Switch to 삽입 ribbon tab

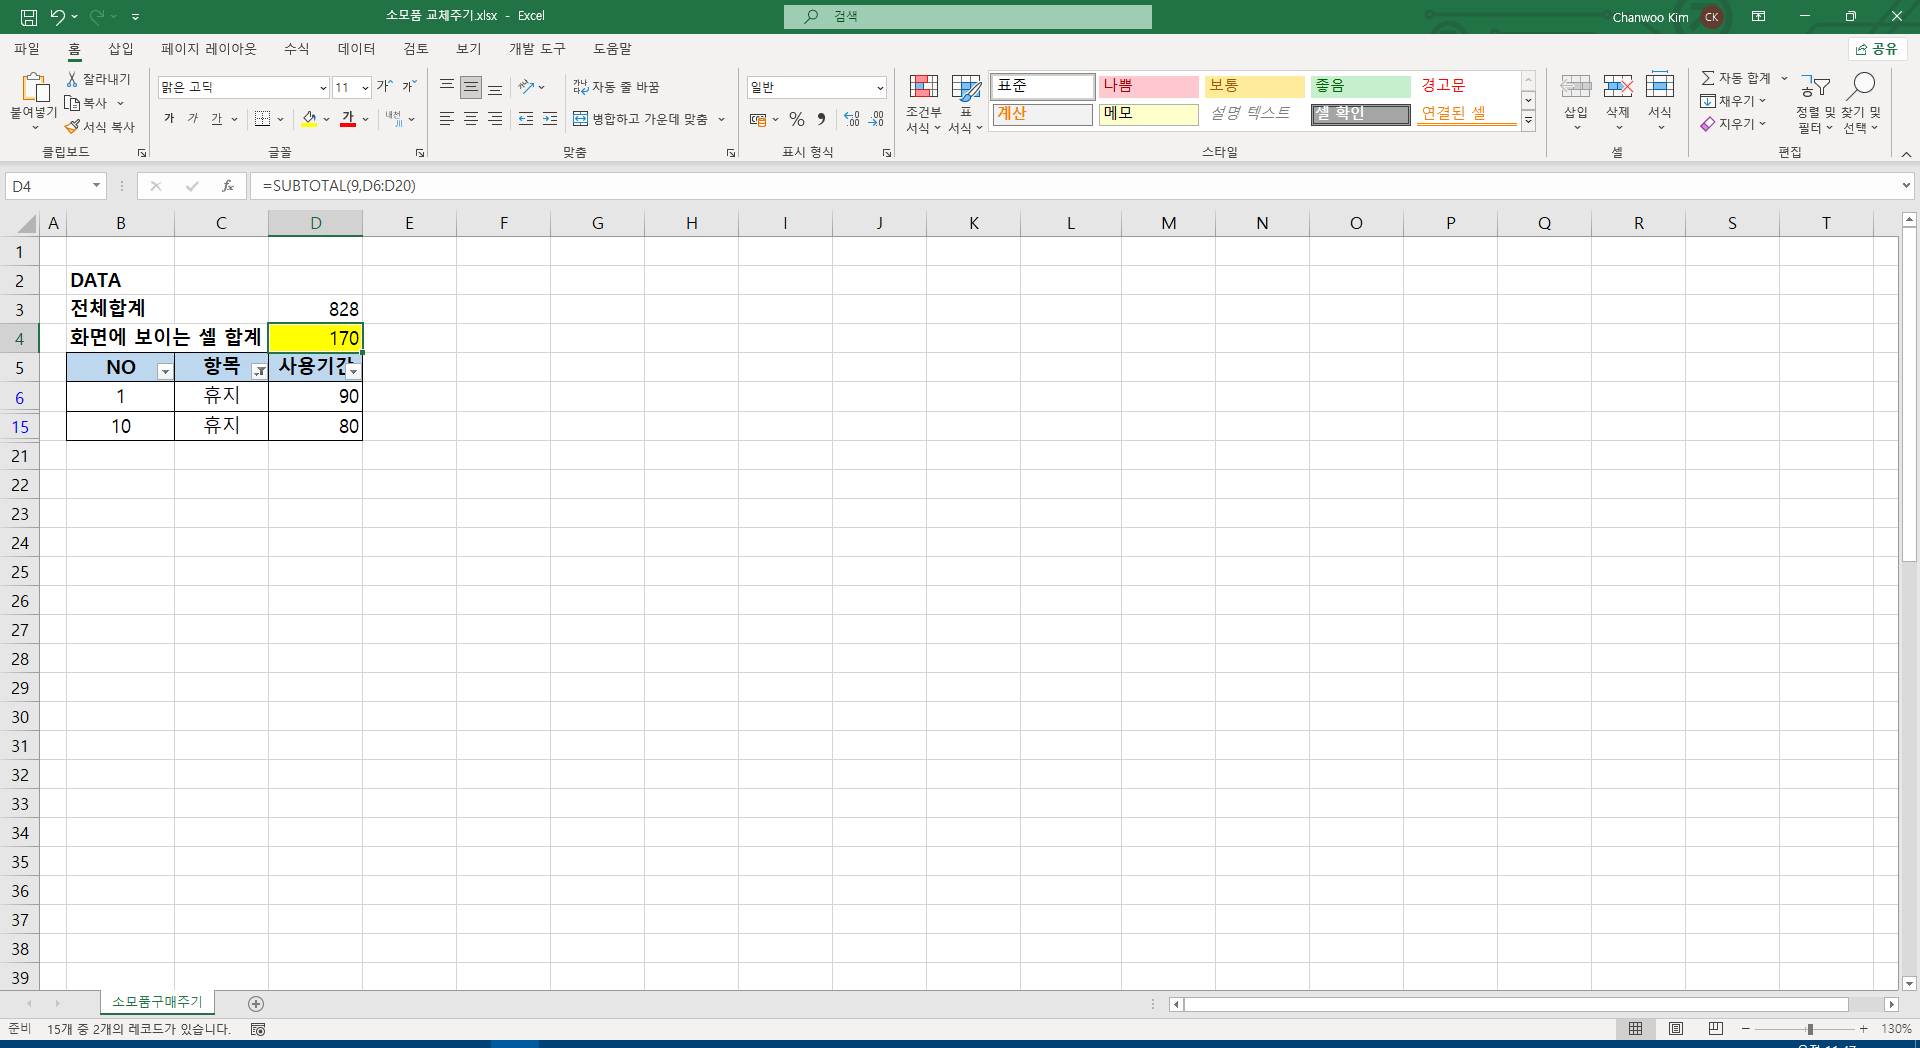(121, 48)
